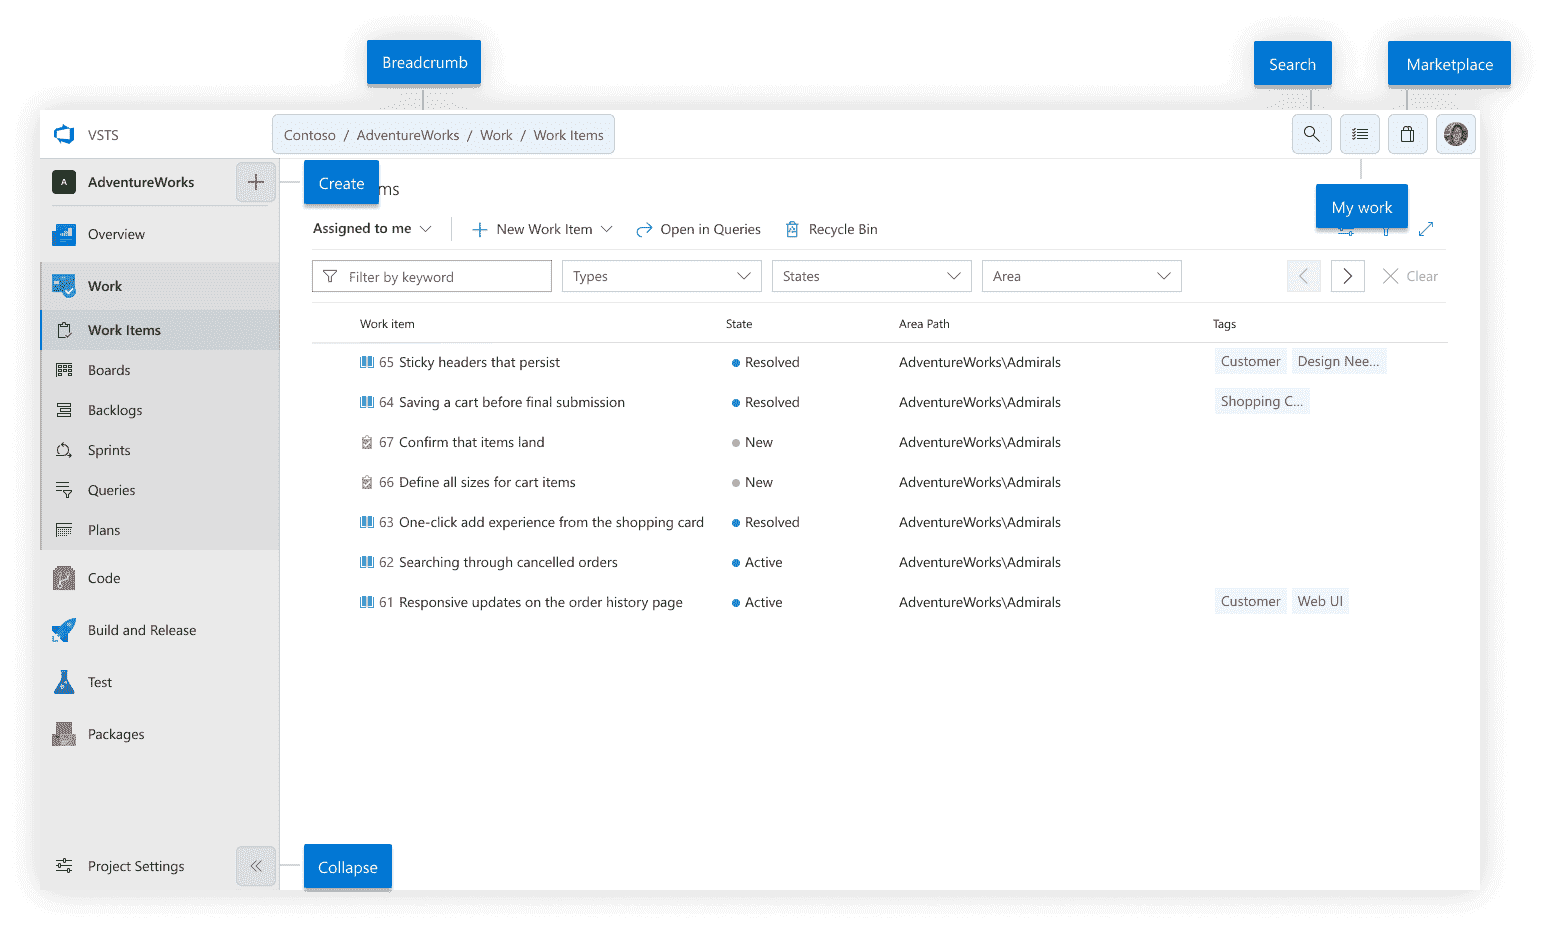
Task: Go to next page arrow
Action: (x=1347, y=276)
